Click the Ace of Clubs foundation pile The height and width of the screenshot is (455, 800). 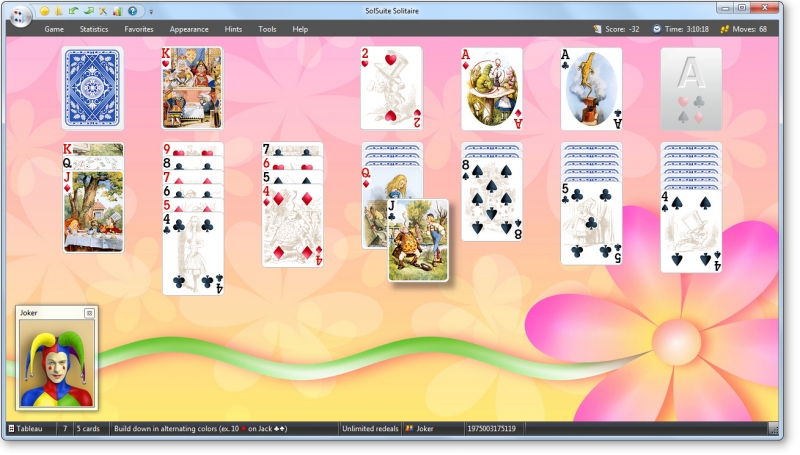tap(591, 88)
